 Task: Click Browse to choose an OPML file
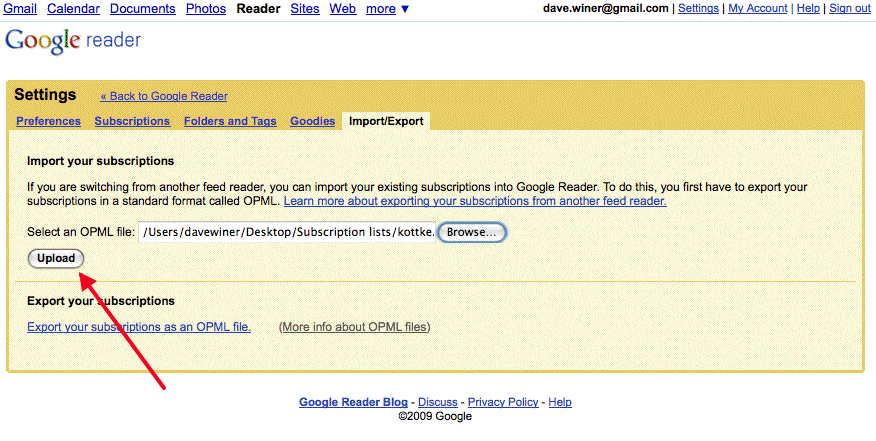[472, 232]
